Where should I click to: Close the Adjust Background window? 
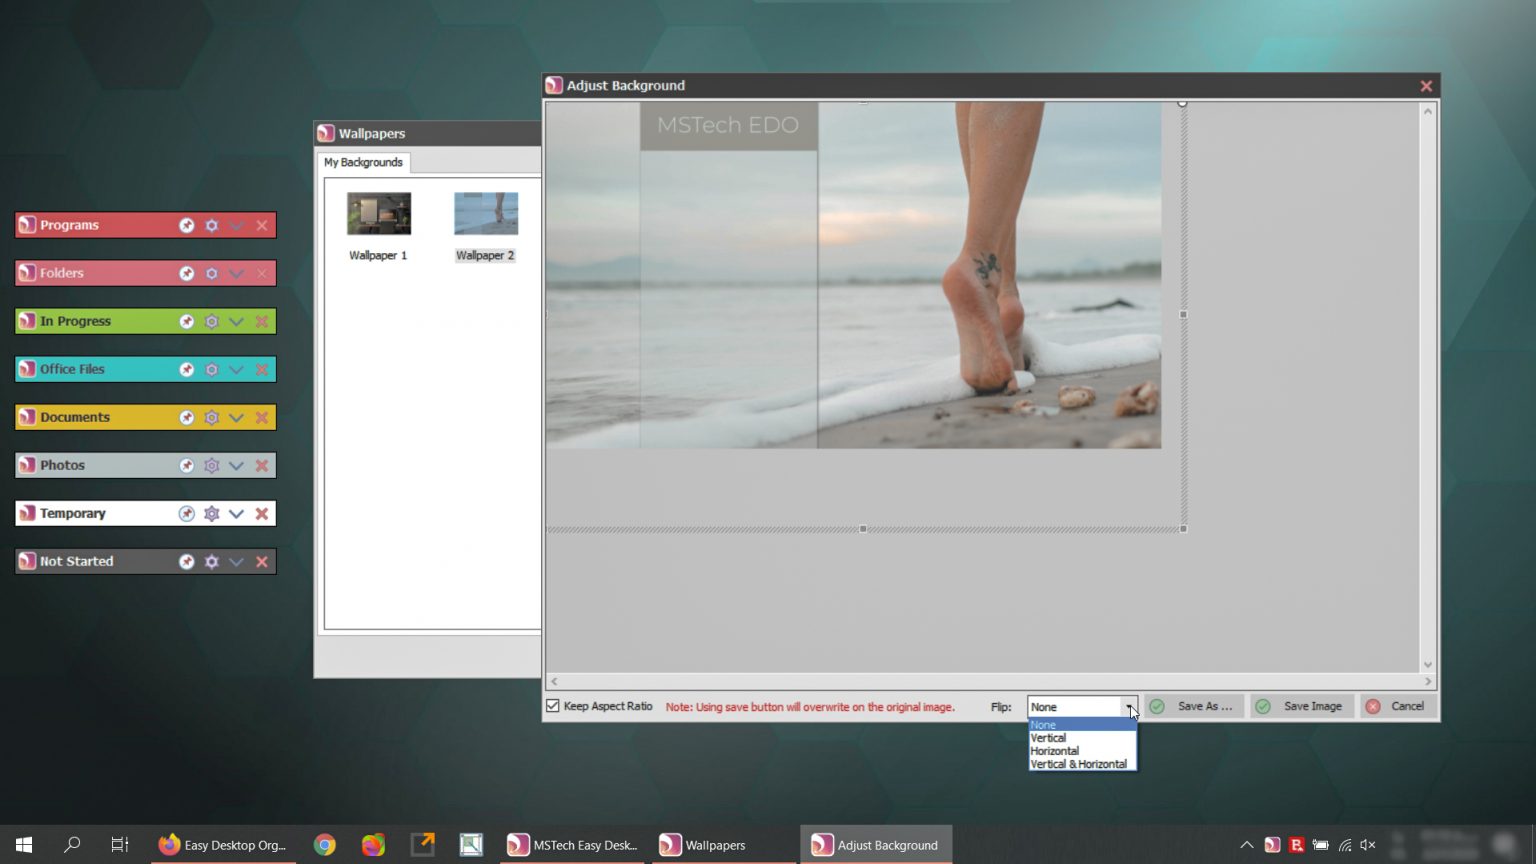pos(1426,86)
